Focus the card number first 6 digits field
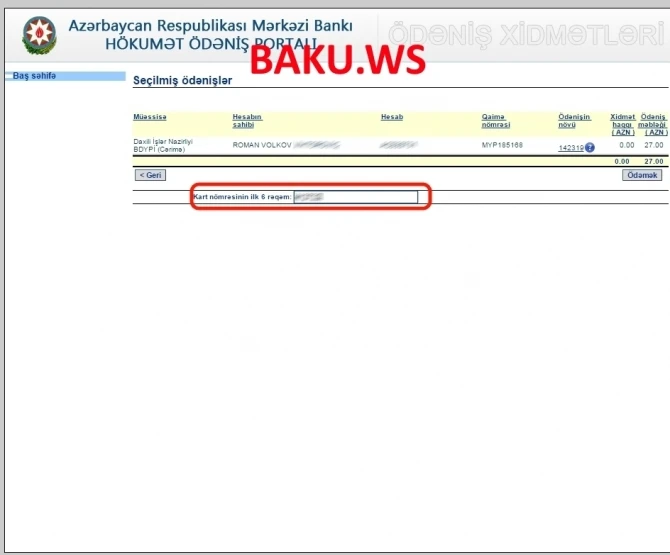 356,197
